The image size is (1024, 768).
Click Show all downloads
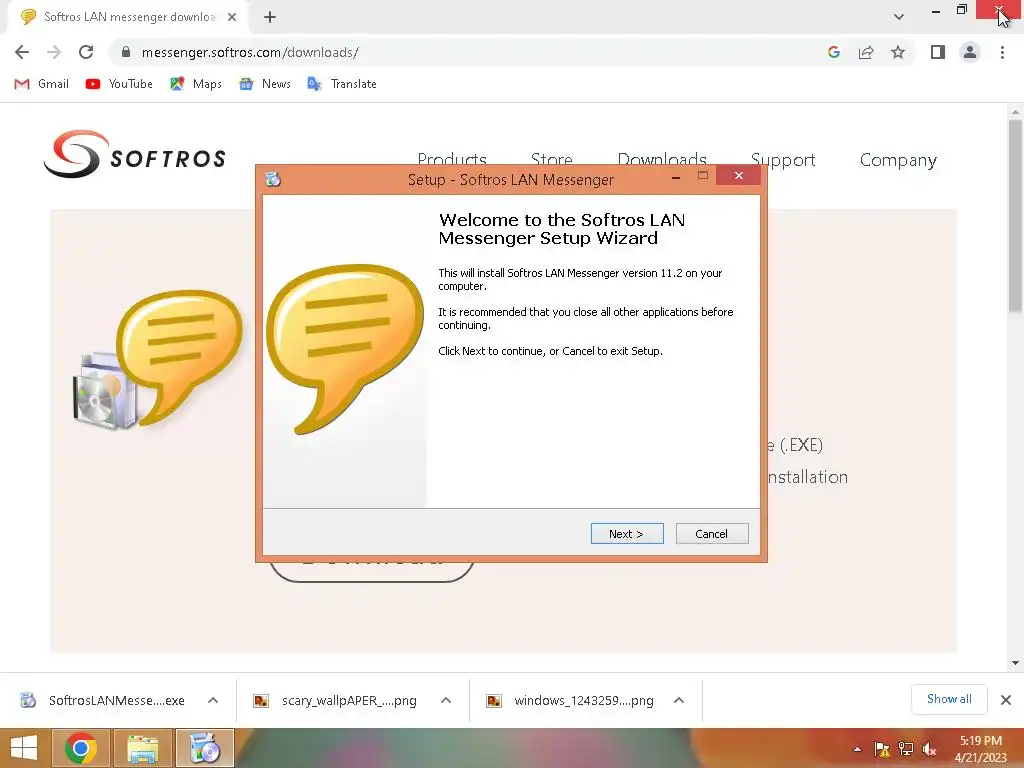[949, 699]
